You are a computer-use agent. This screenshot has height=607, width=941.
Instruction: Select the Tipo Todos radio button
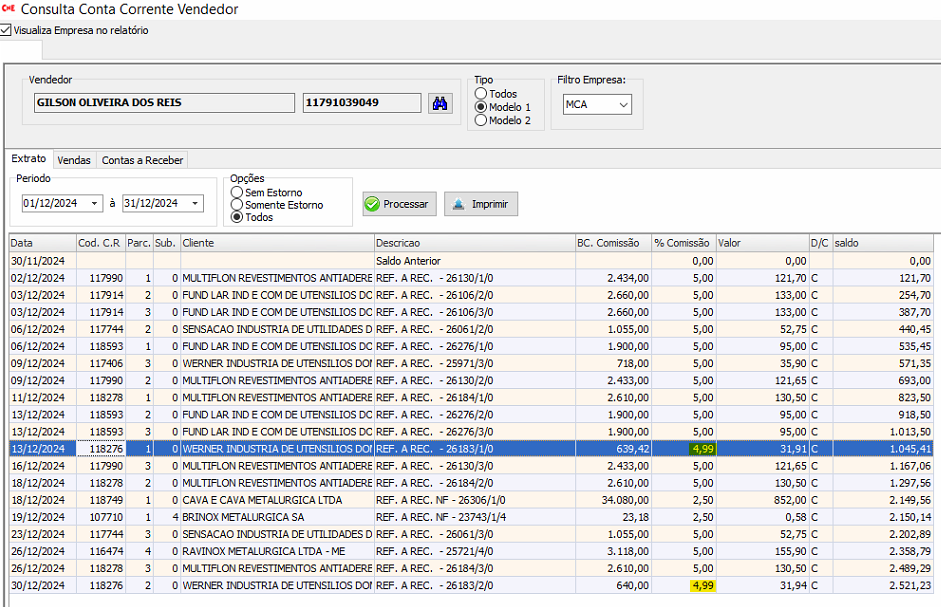click(x=481, y=94)
